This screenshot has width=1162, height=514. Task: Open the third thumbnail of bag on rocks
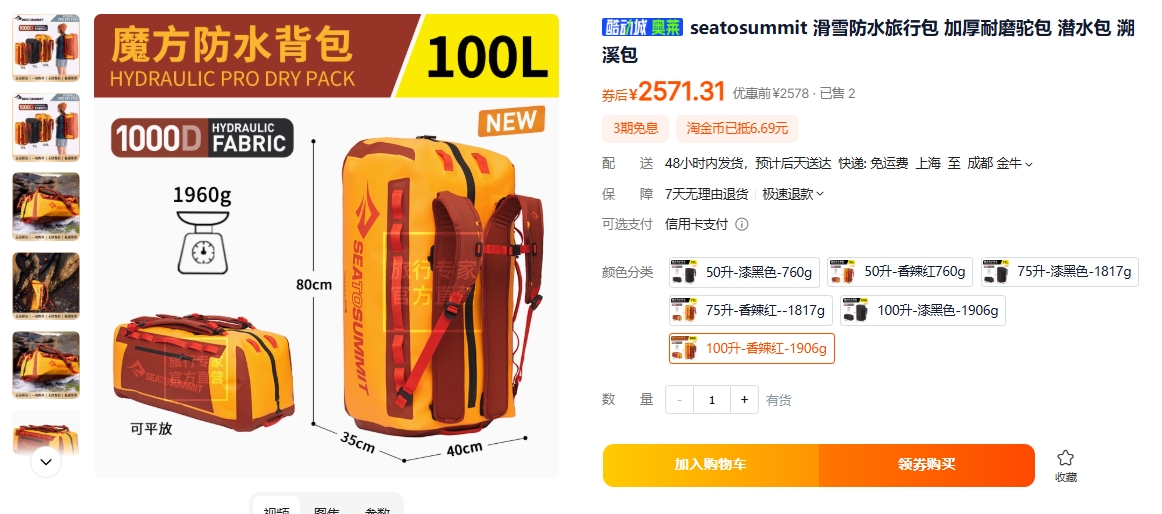(x=46, y=207)
